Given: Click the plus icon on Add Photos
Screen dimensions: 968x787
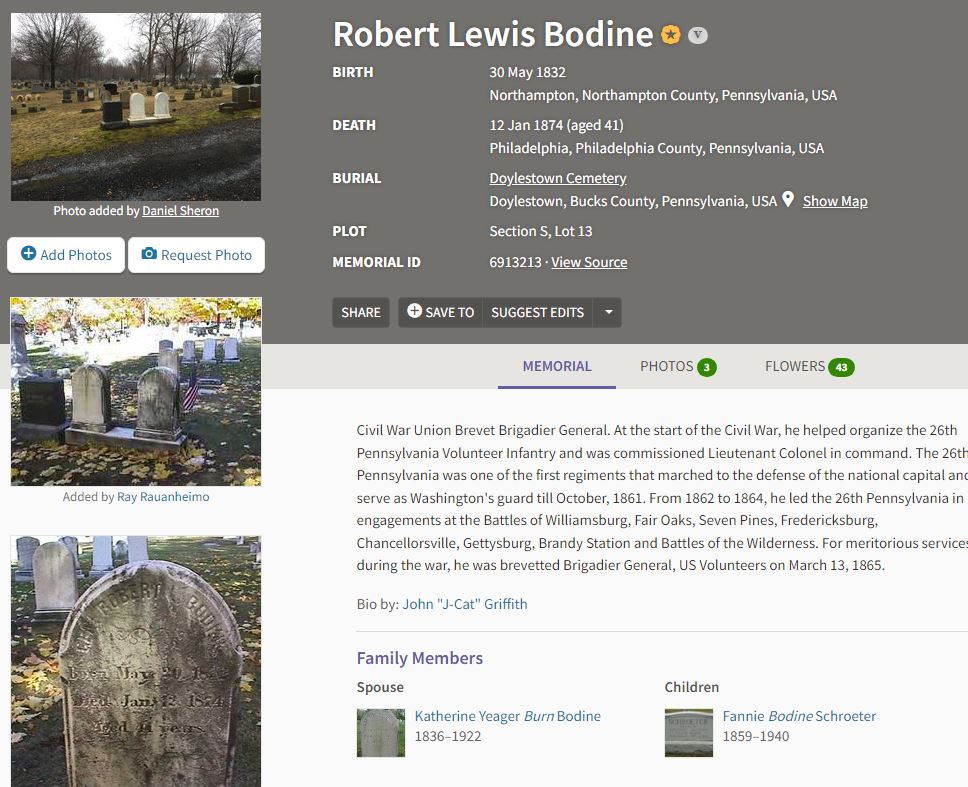Looking at the screenshot, I should click(x=28, y=253).
